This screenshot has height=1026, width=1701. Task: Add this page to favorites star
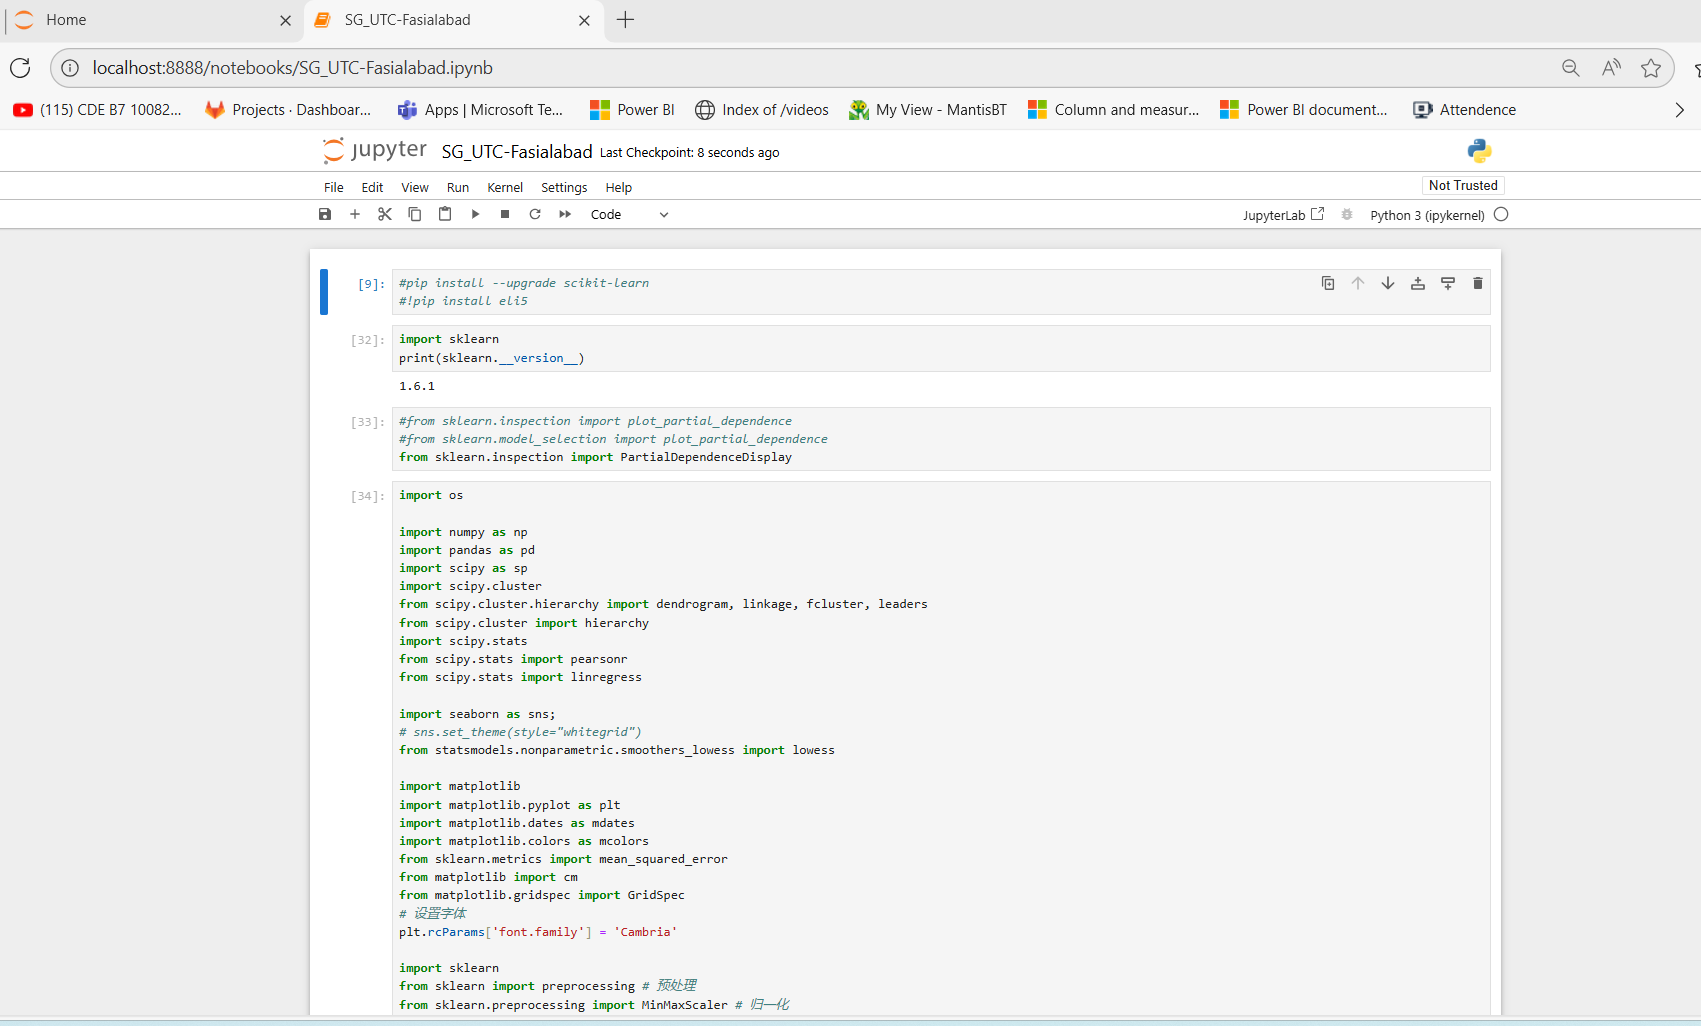click(1651, 68)
